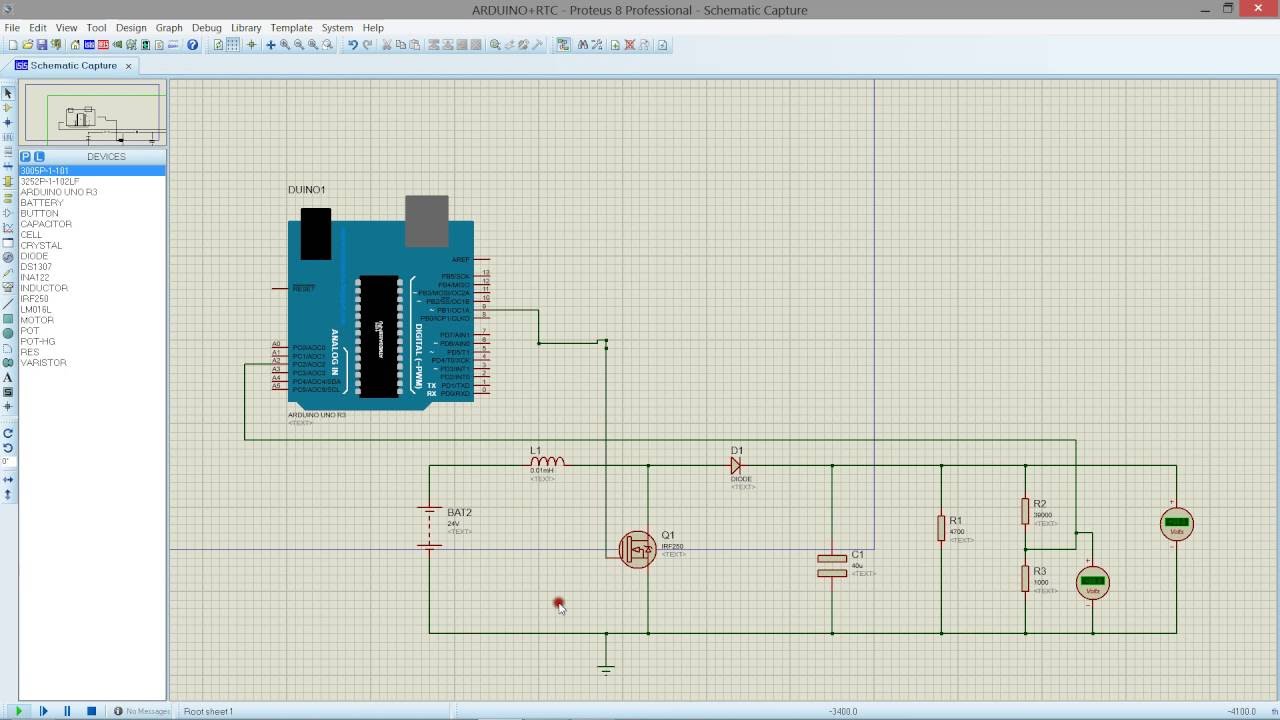Open the Debug menu
This screenshot has width=1280, height=720.
(206, 28)
